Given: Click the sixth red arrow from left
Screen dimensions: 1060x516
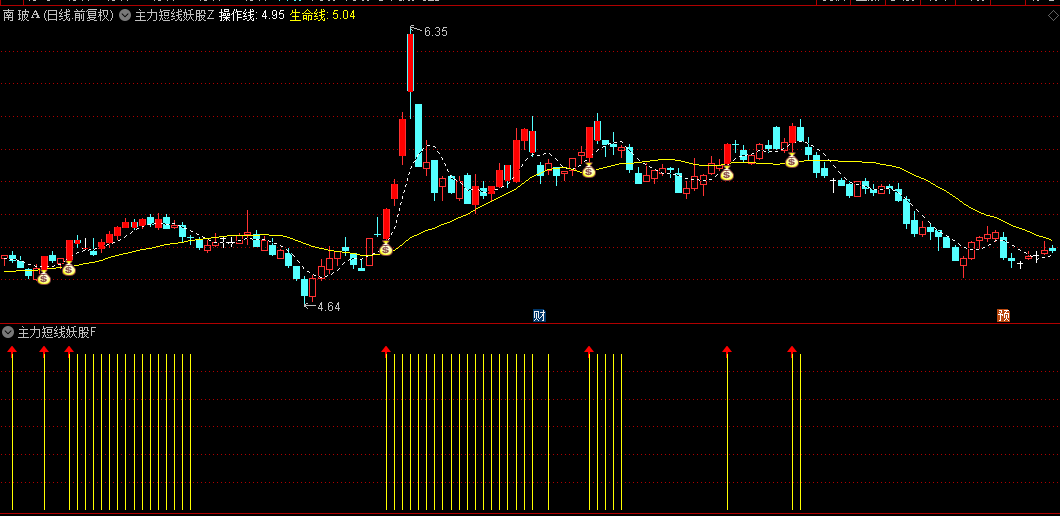Looking at the screenshot, I should 727,350.
